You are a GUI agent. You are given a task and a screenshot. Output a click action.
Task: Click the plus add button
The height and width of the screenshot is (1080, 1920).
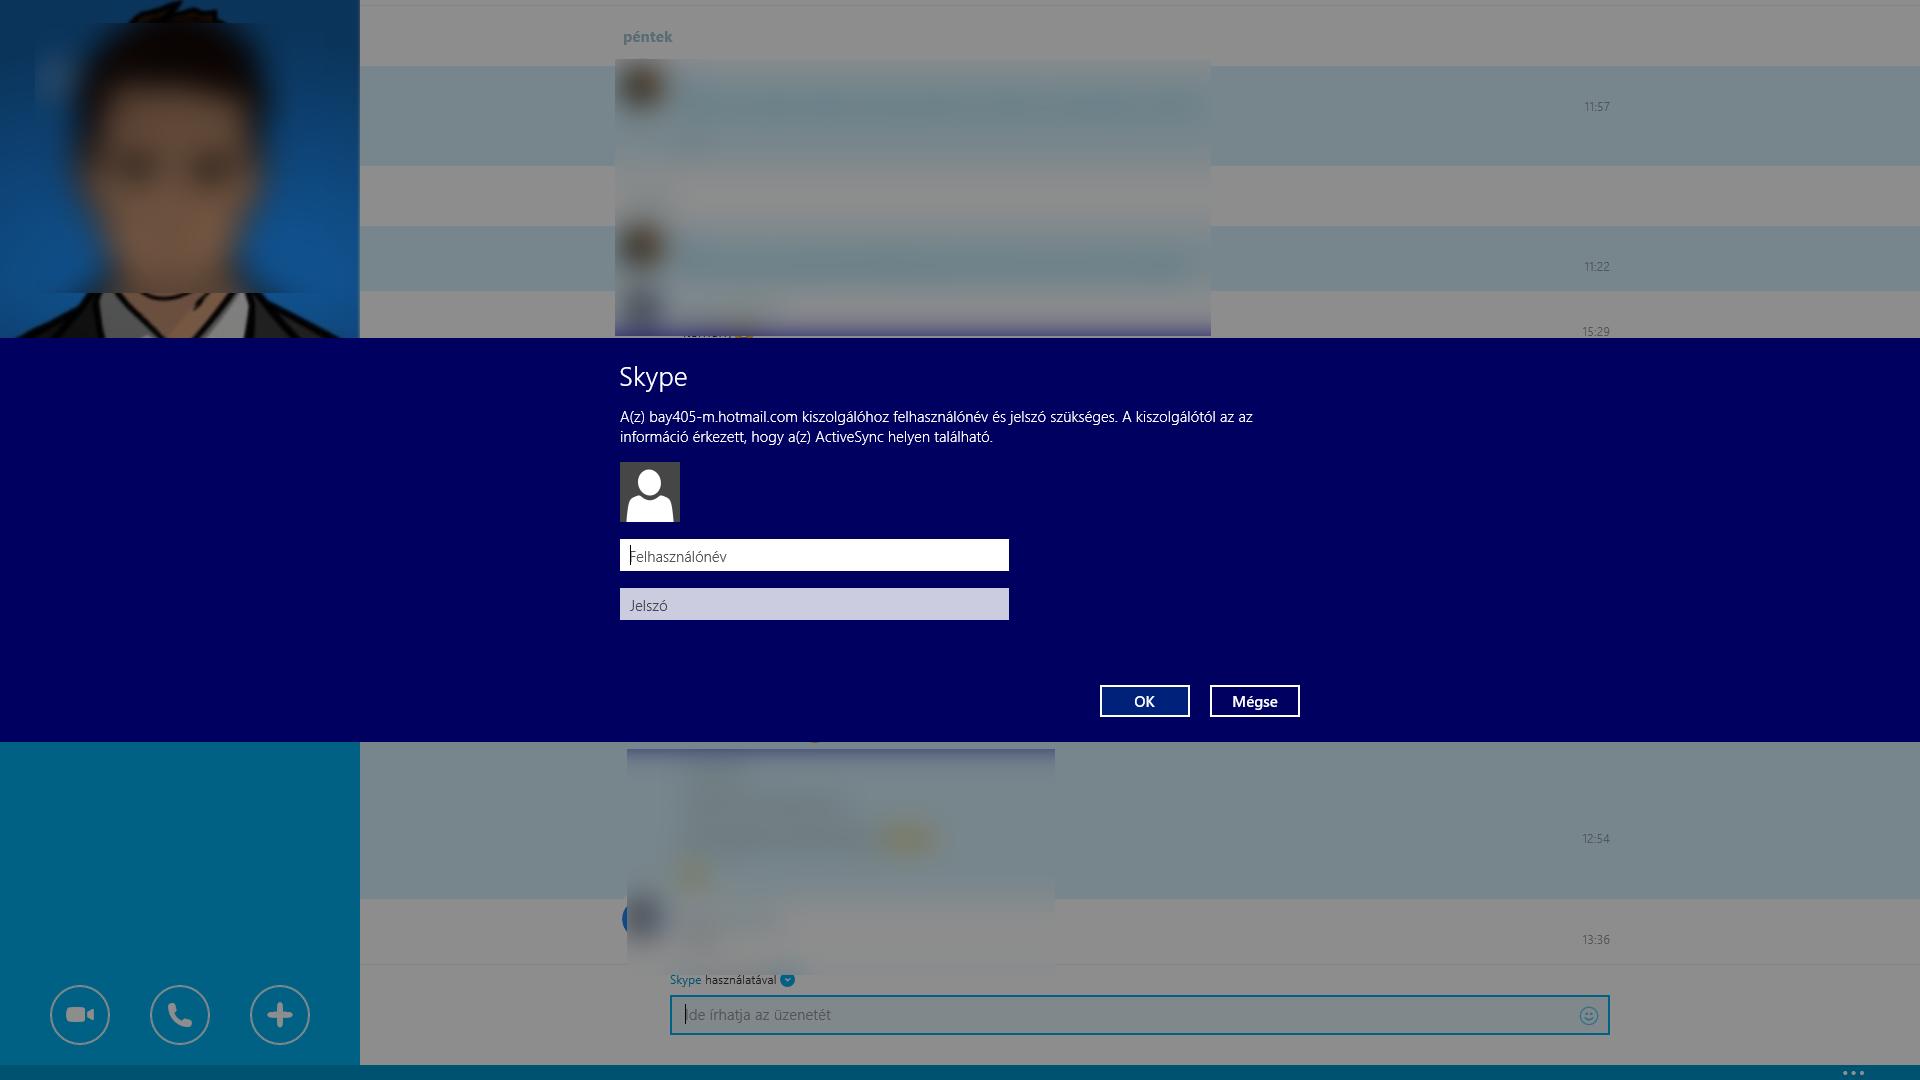280,1015
